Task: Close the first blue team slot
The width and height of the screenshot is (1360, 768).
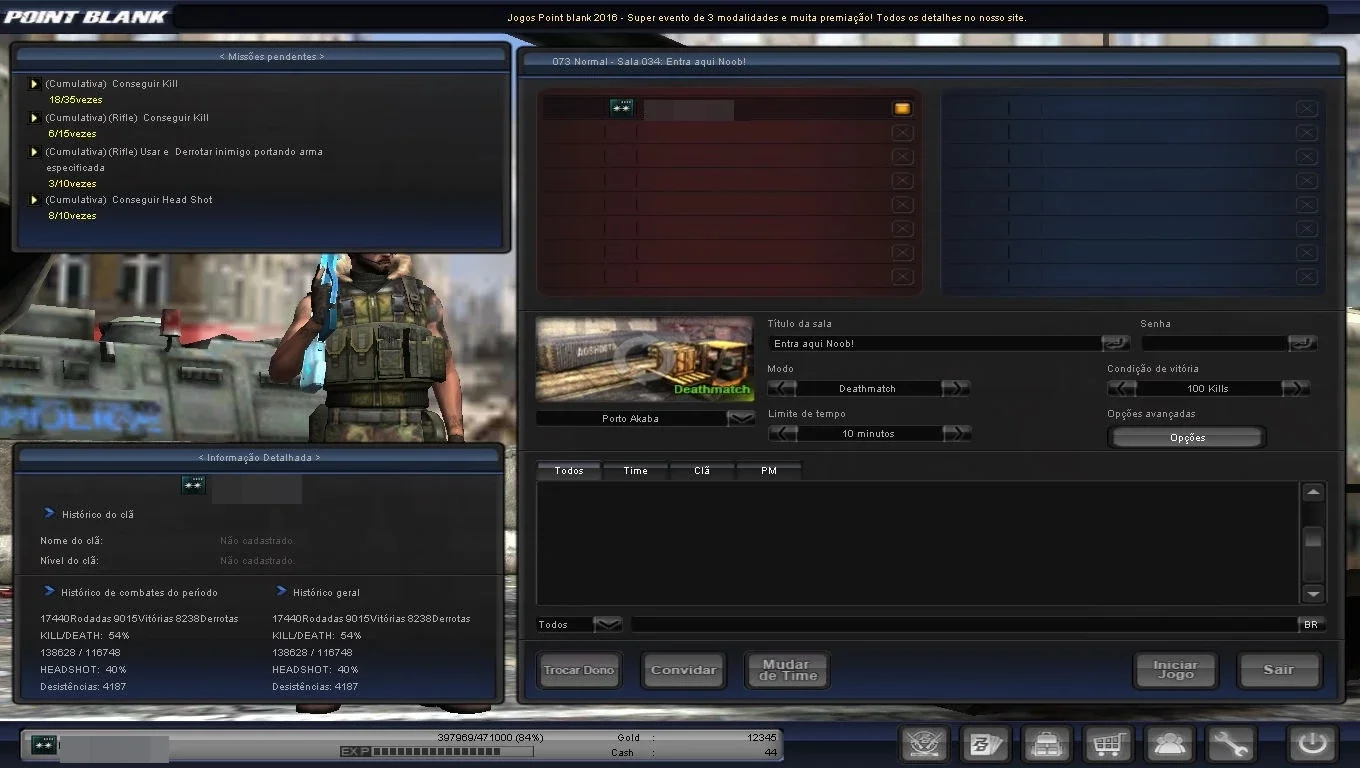Action: pos(1306,108)
